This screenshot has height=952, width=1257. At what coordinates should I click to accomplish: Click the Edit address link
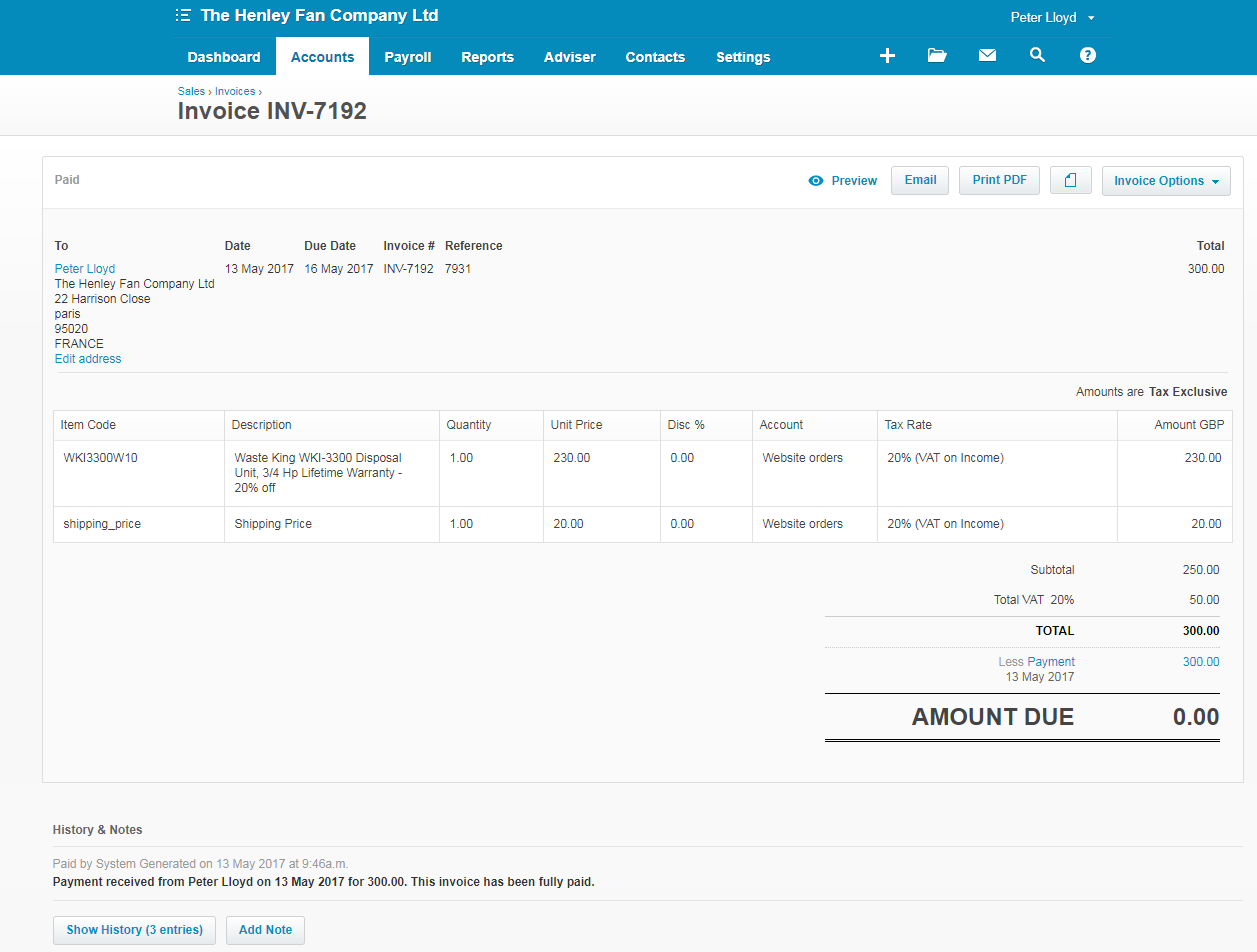pos(88,359)
